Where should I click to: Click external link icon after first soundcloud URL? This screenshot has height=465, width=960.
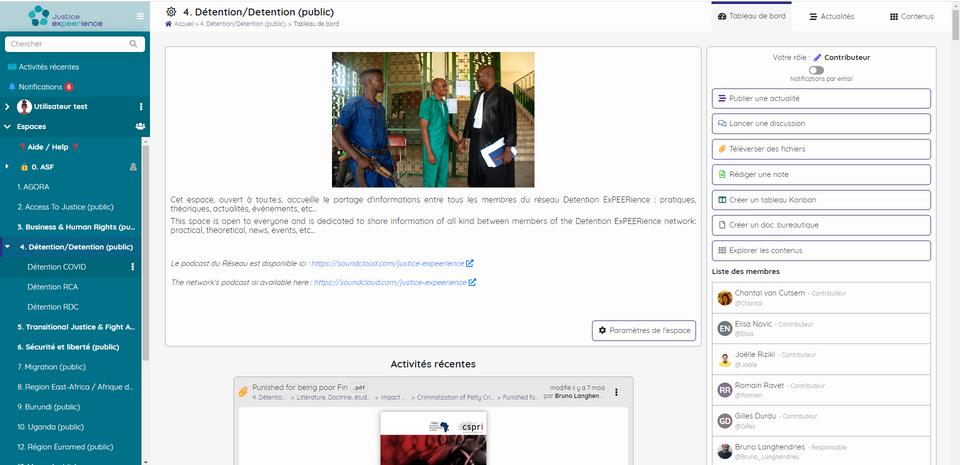click(x=470, y=263)
